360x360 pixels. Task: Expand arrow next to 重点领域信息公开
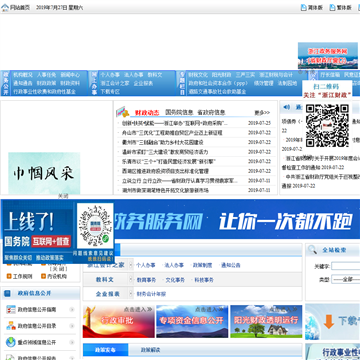[72, 342]
